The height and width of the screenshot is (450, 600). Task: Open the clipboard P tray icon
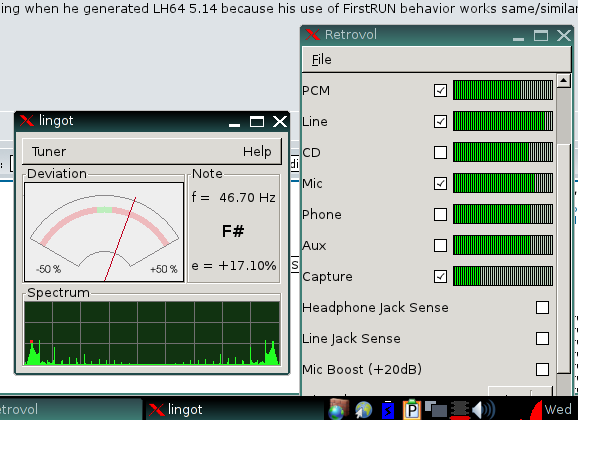pyautogui.click(x=412, y=409)
